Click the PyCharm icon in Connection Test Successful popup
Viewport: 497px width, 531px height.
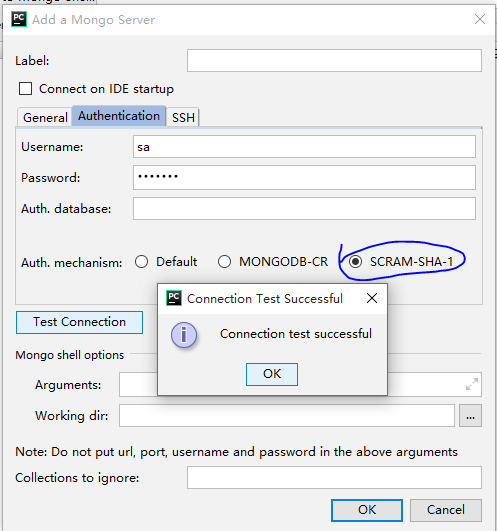[x=174, y=298]
